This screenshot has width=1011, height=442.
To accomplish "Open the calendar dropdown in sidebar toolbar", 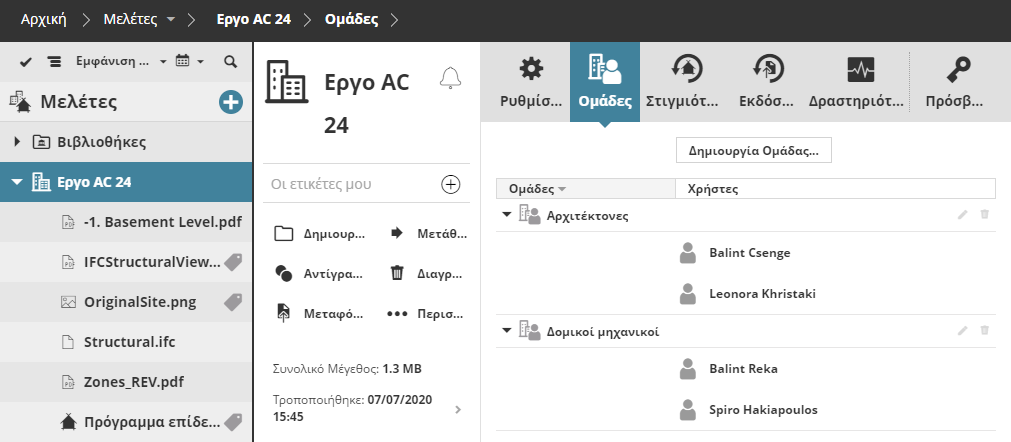I will coord(189,62).
